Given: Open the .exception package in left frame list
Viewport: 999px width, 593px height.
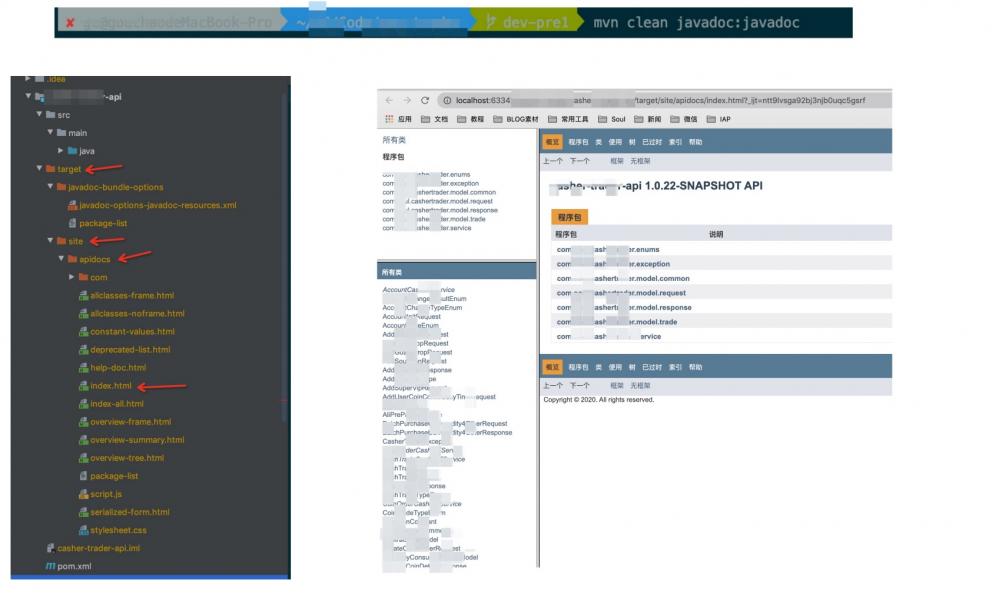Looking at the screenshot, I should (x=431, y=183).
